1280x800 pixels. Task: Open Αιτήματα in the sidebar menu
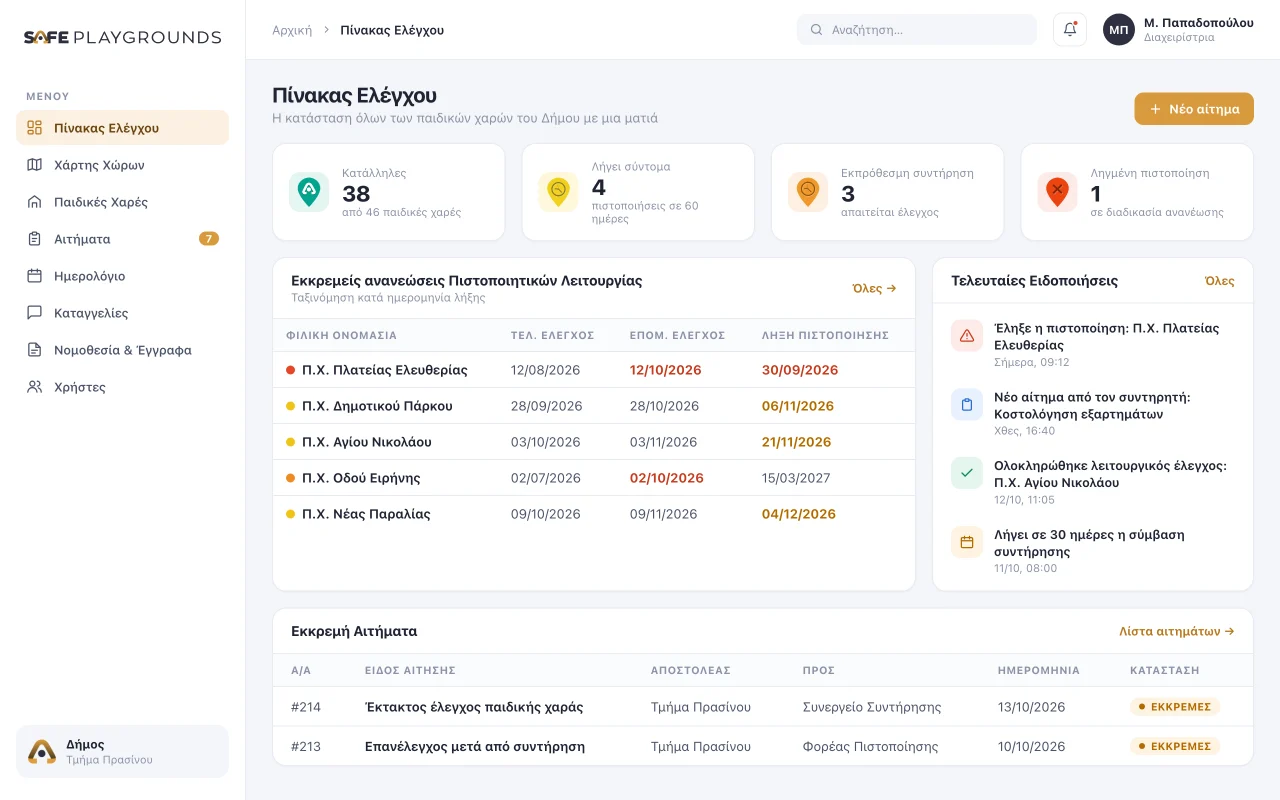point(122,239)
